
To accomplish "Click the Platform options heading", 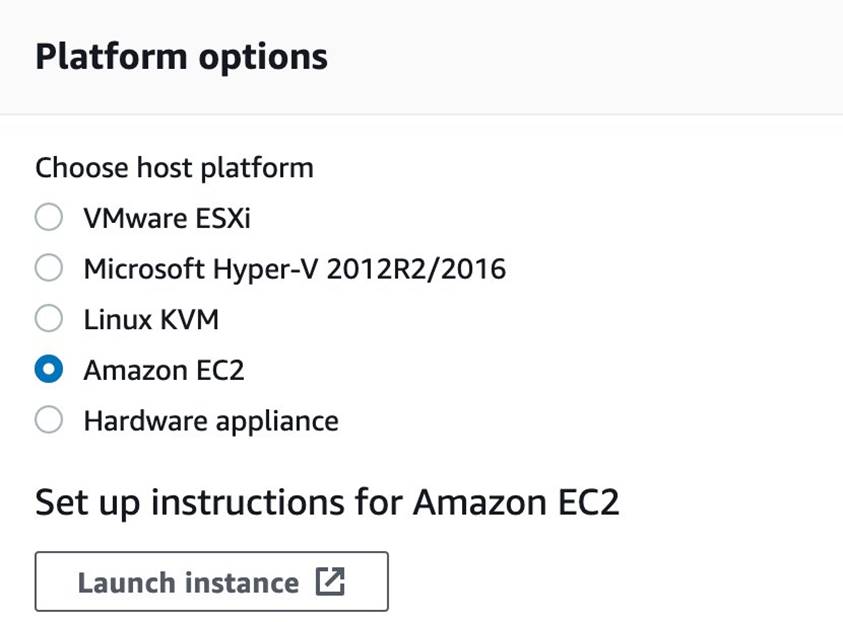I will 181,57.
